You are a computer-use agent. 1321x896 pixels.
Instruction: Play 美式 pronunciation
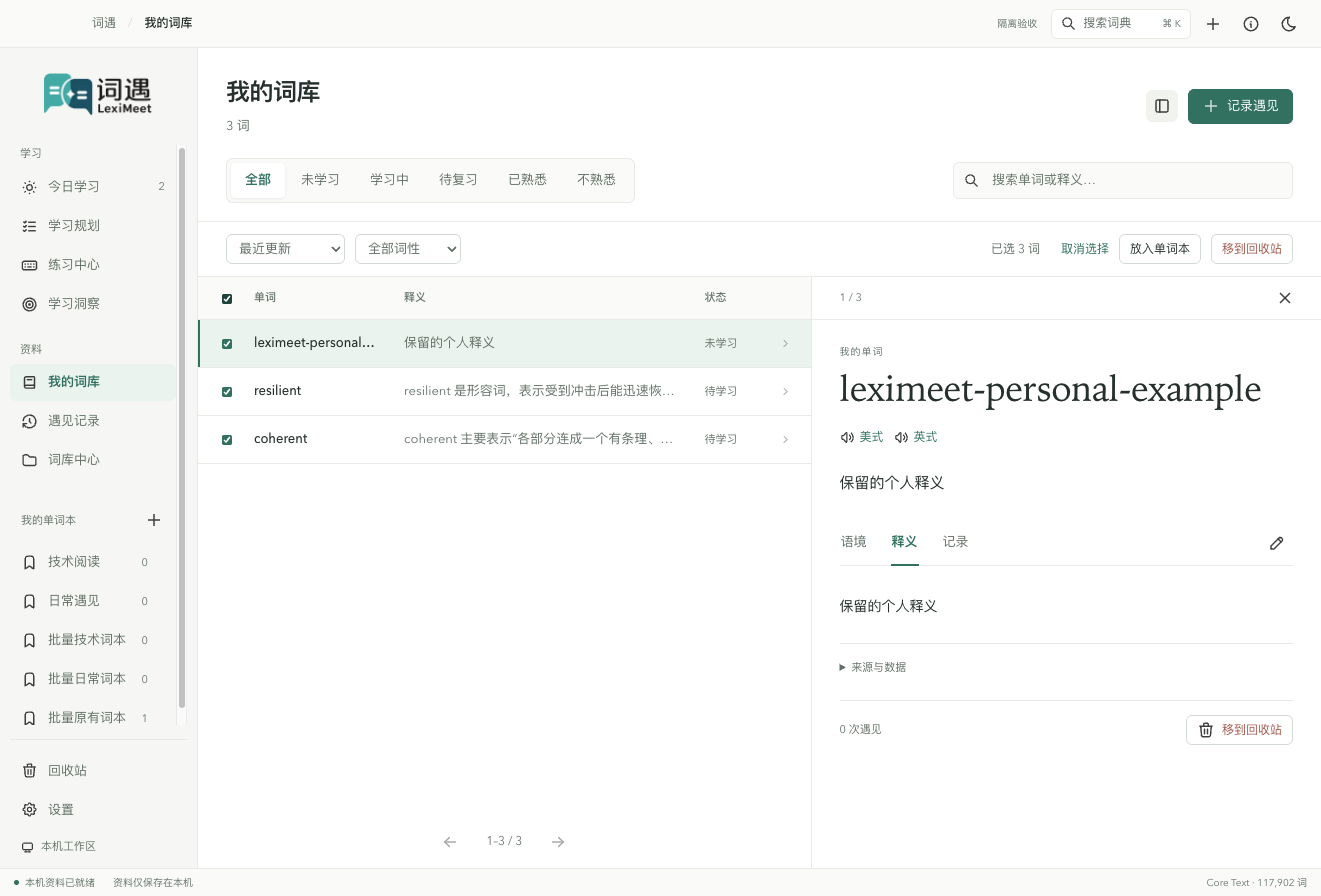coord(862,437)
